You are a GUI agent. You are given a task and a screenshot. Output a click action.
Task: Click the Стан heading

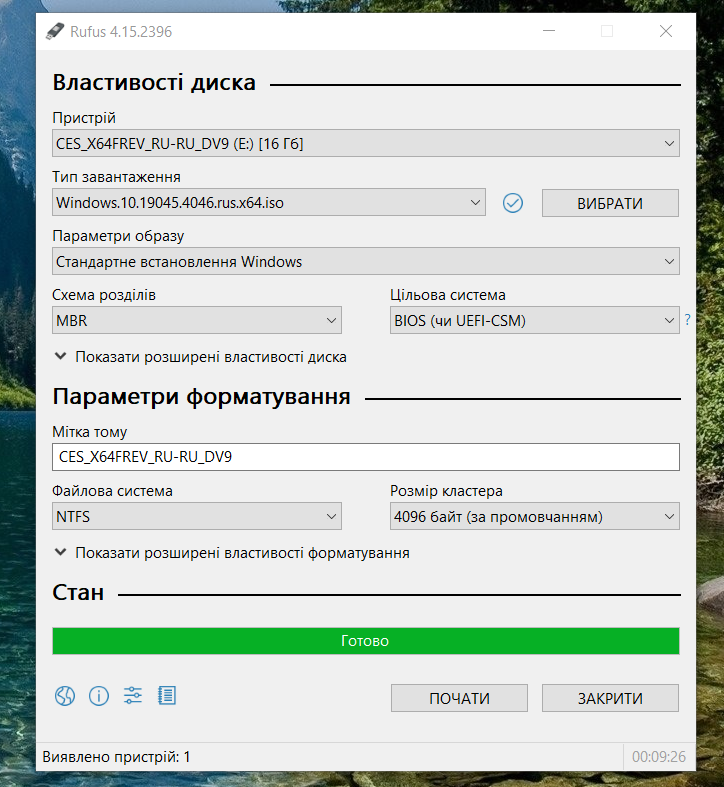(x=78, y=593)
